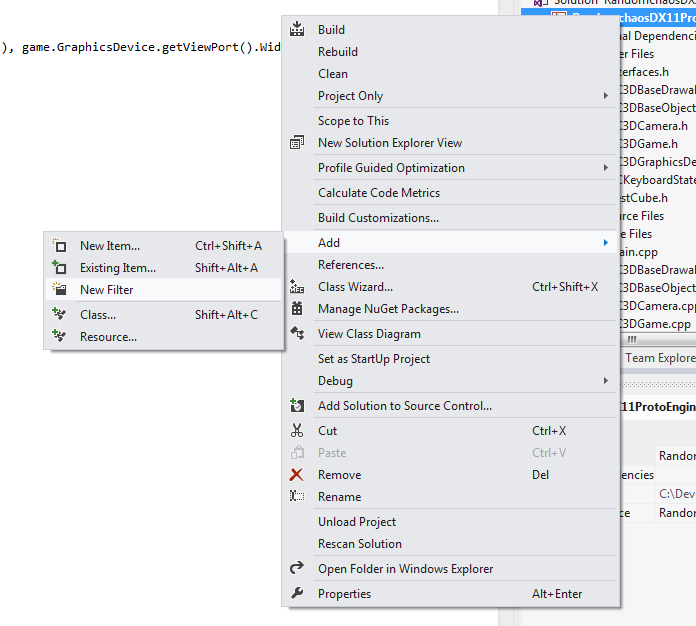Click the red X Remove icon
This screenshot has height=626, width=696.
pos(297,475)
